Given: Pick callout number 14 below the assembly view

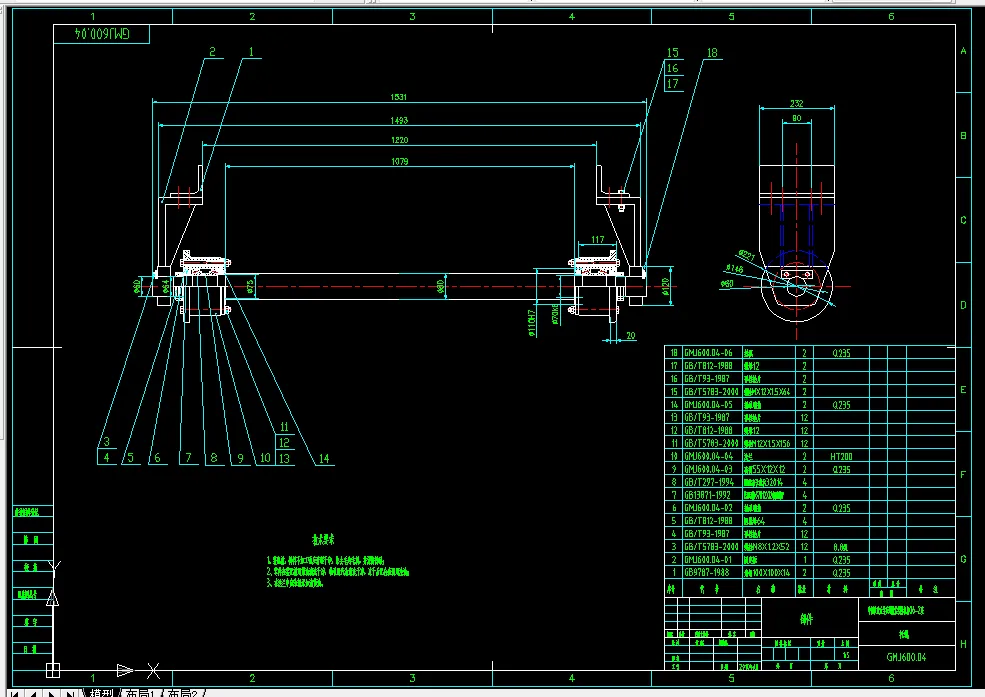Looking at the screenshot, I should (324, 458).
